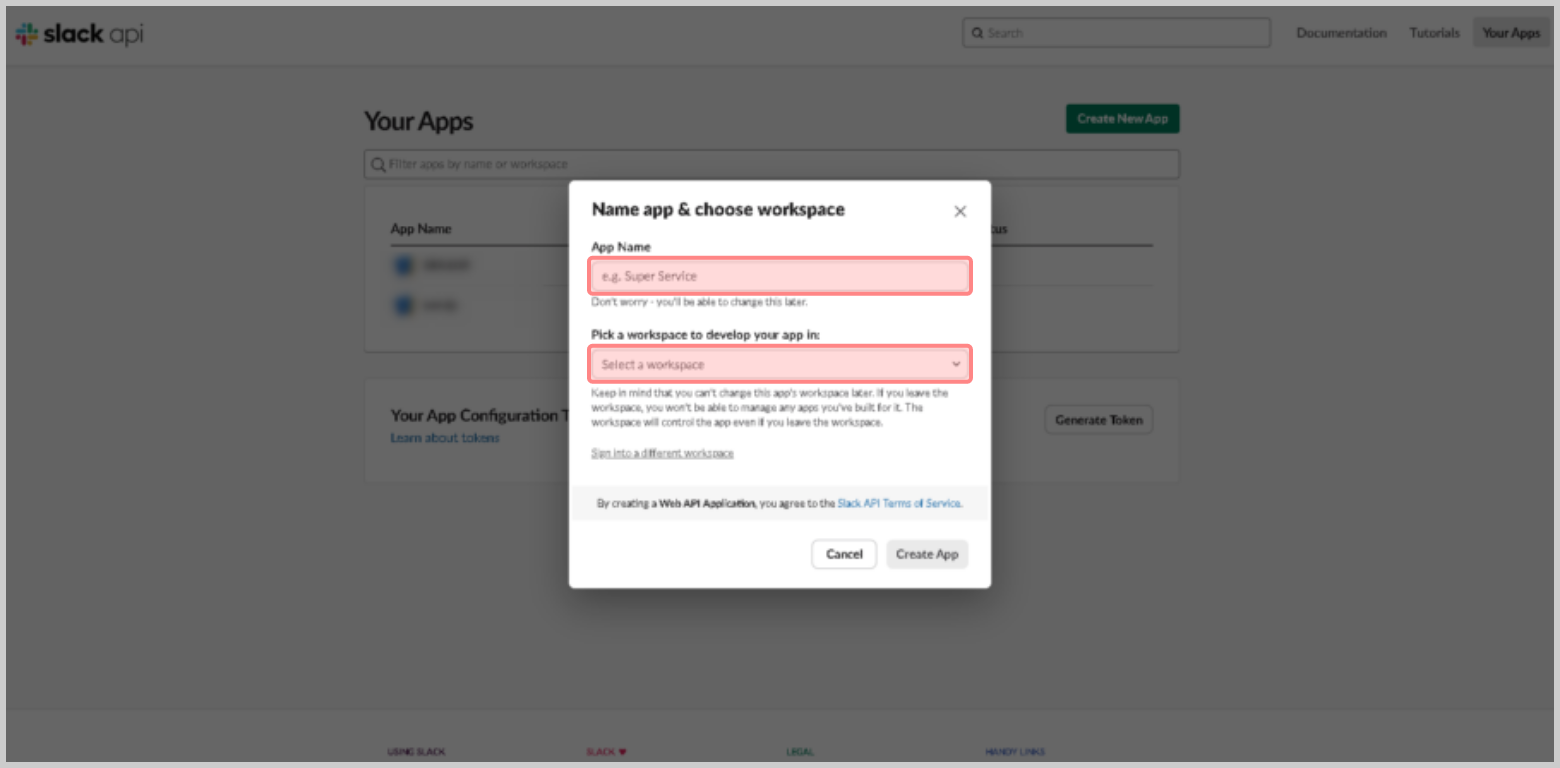Click the magnifier icon in Search
1560x768 pixels.
[x=978, y=33]
